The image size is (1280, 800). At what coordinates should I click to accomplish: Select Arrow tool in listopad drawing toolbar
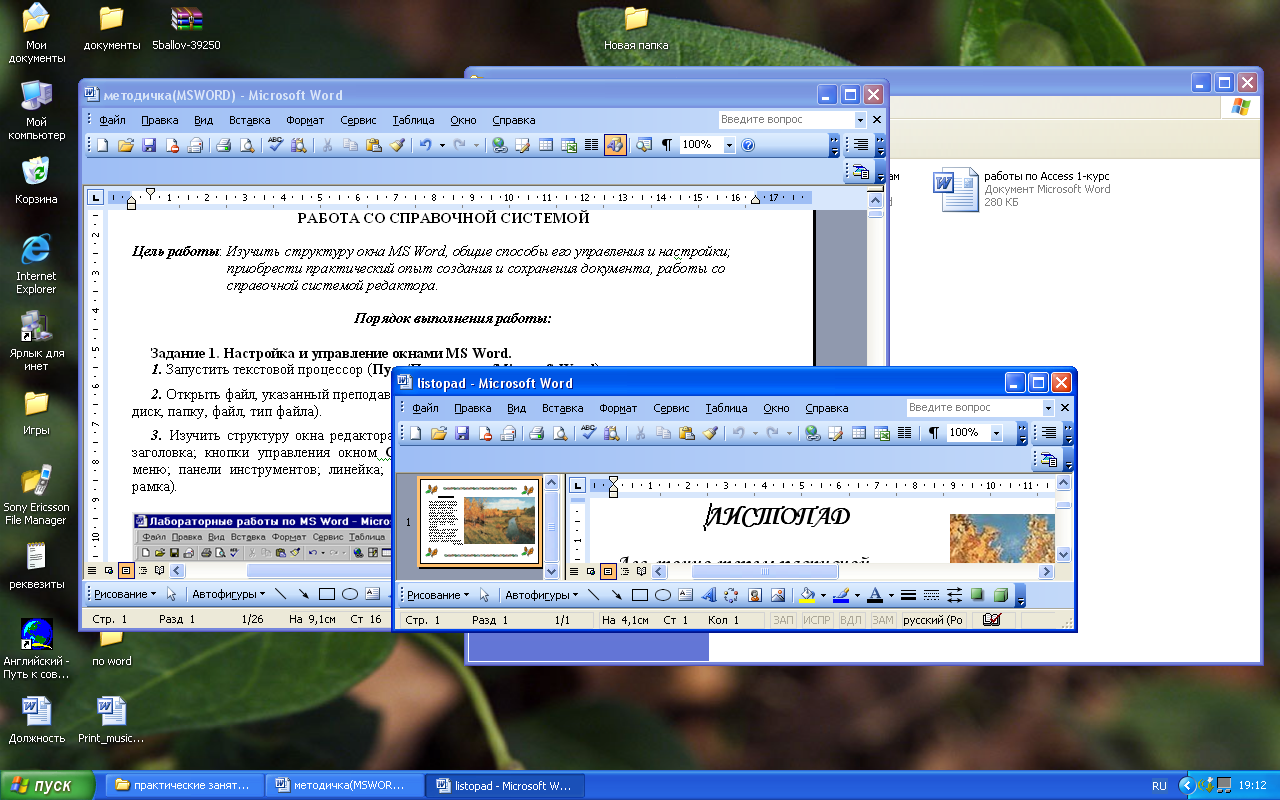click(x=617, y=595)
